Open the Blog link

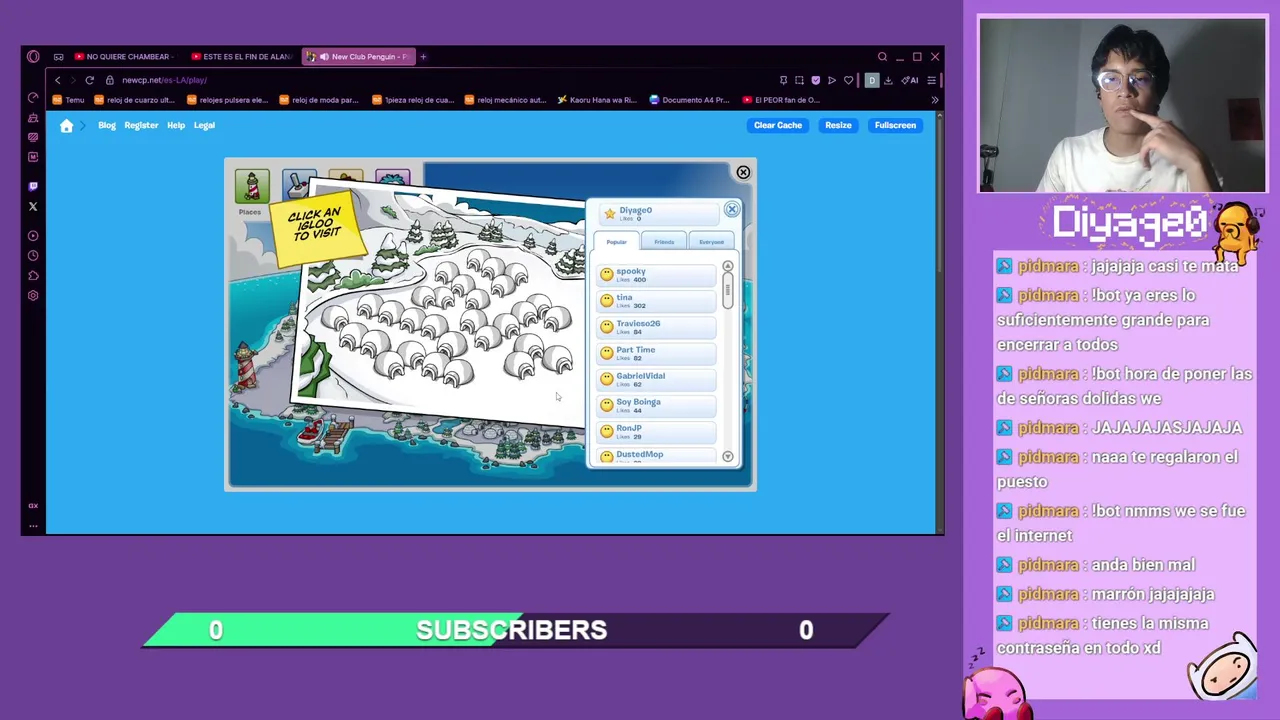point(107,125)
